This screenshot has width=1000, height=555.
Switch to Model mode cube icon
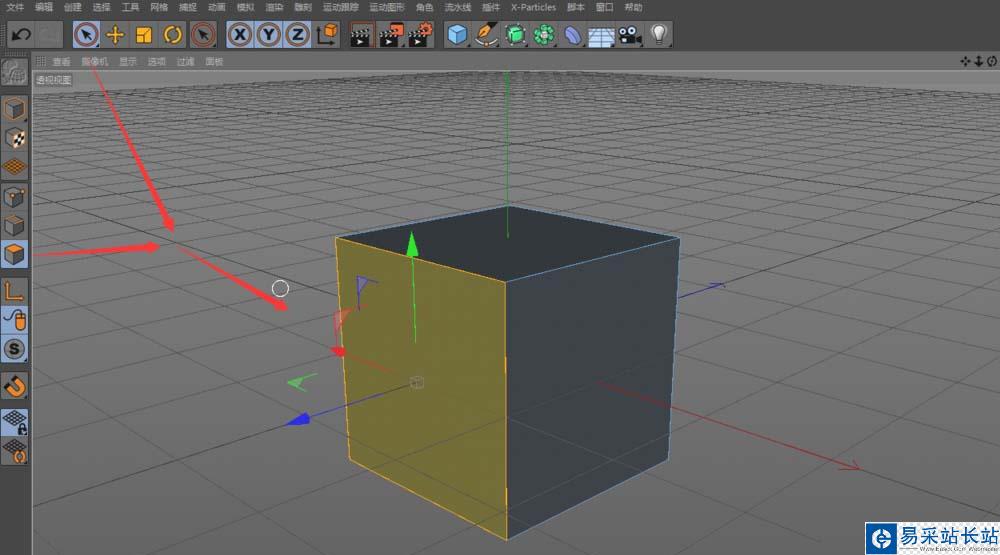[15, 109]
